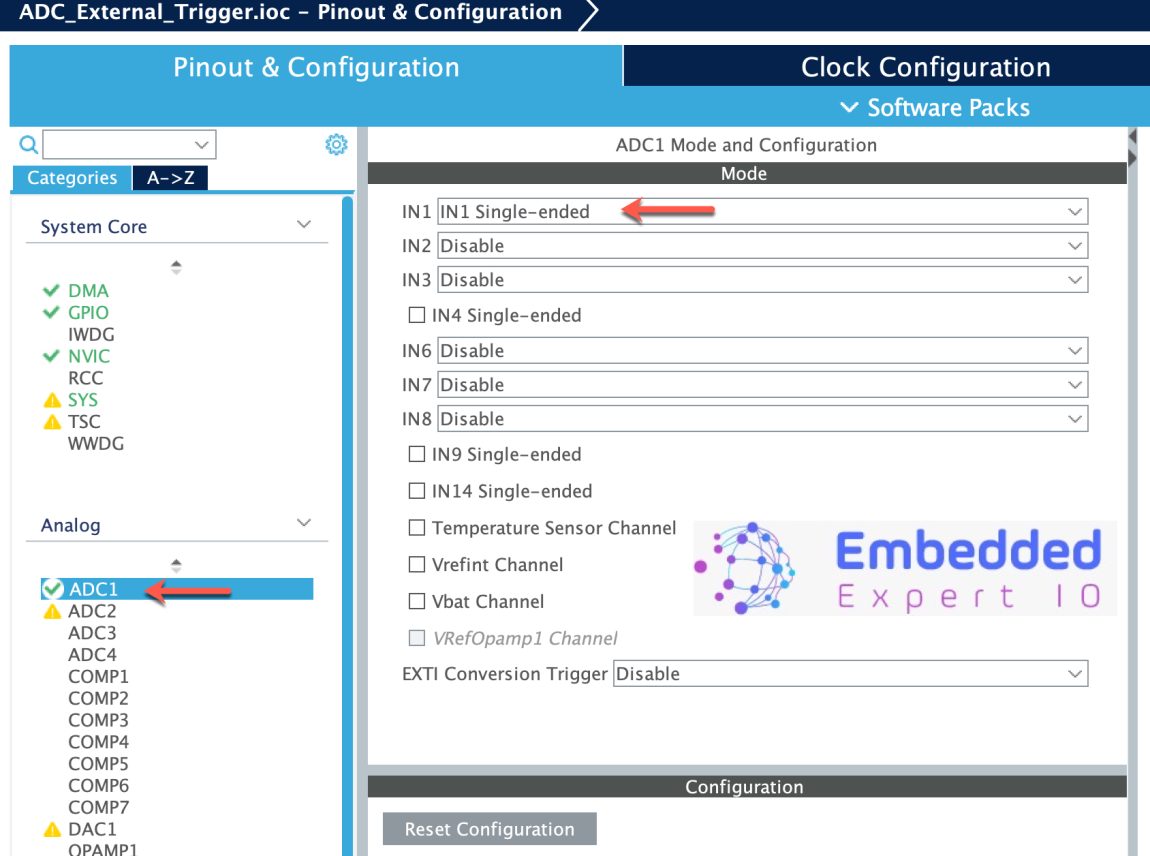Collapse the System Core category

pyautogui.click(x=304, y=226)
